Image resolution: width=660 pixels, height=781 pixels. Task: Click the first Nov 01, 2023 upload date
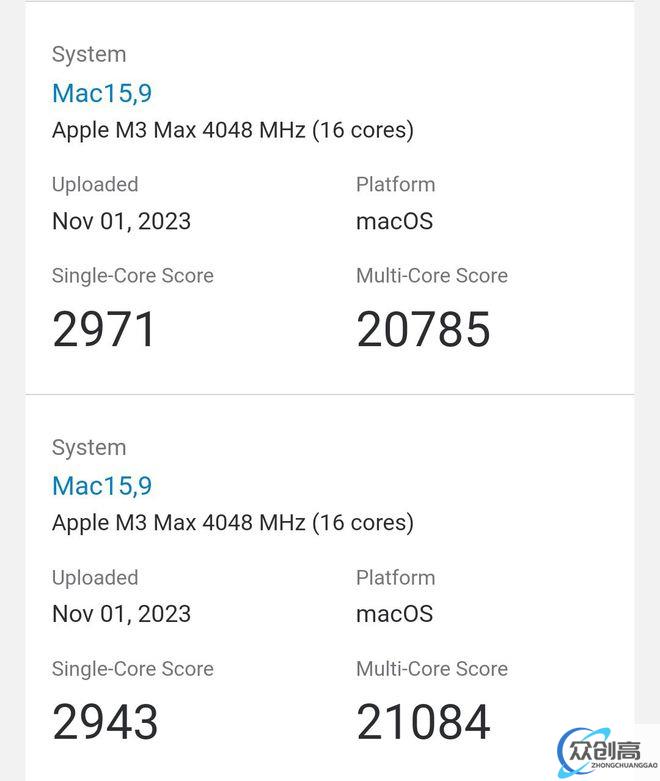(x=122, y=222)
